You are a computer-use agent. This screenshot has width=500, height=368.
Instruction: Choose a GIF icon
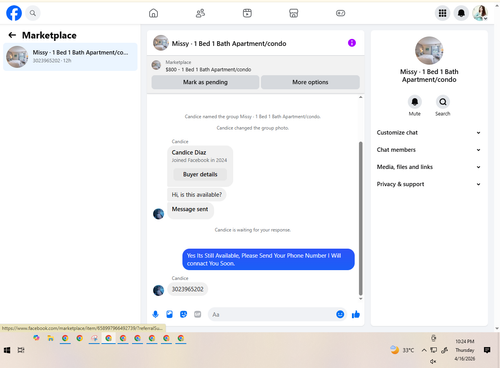198,314
